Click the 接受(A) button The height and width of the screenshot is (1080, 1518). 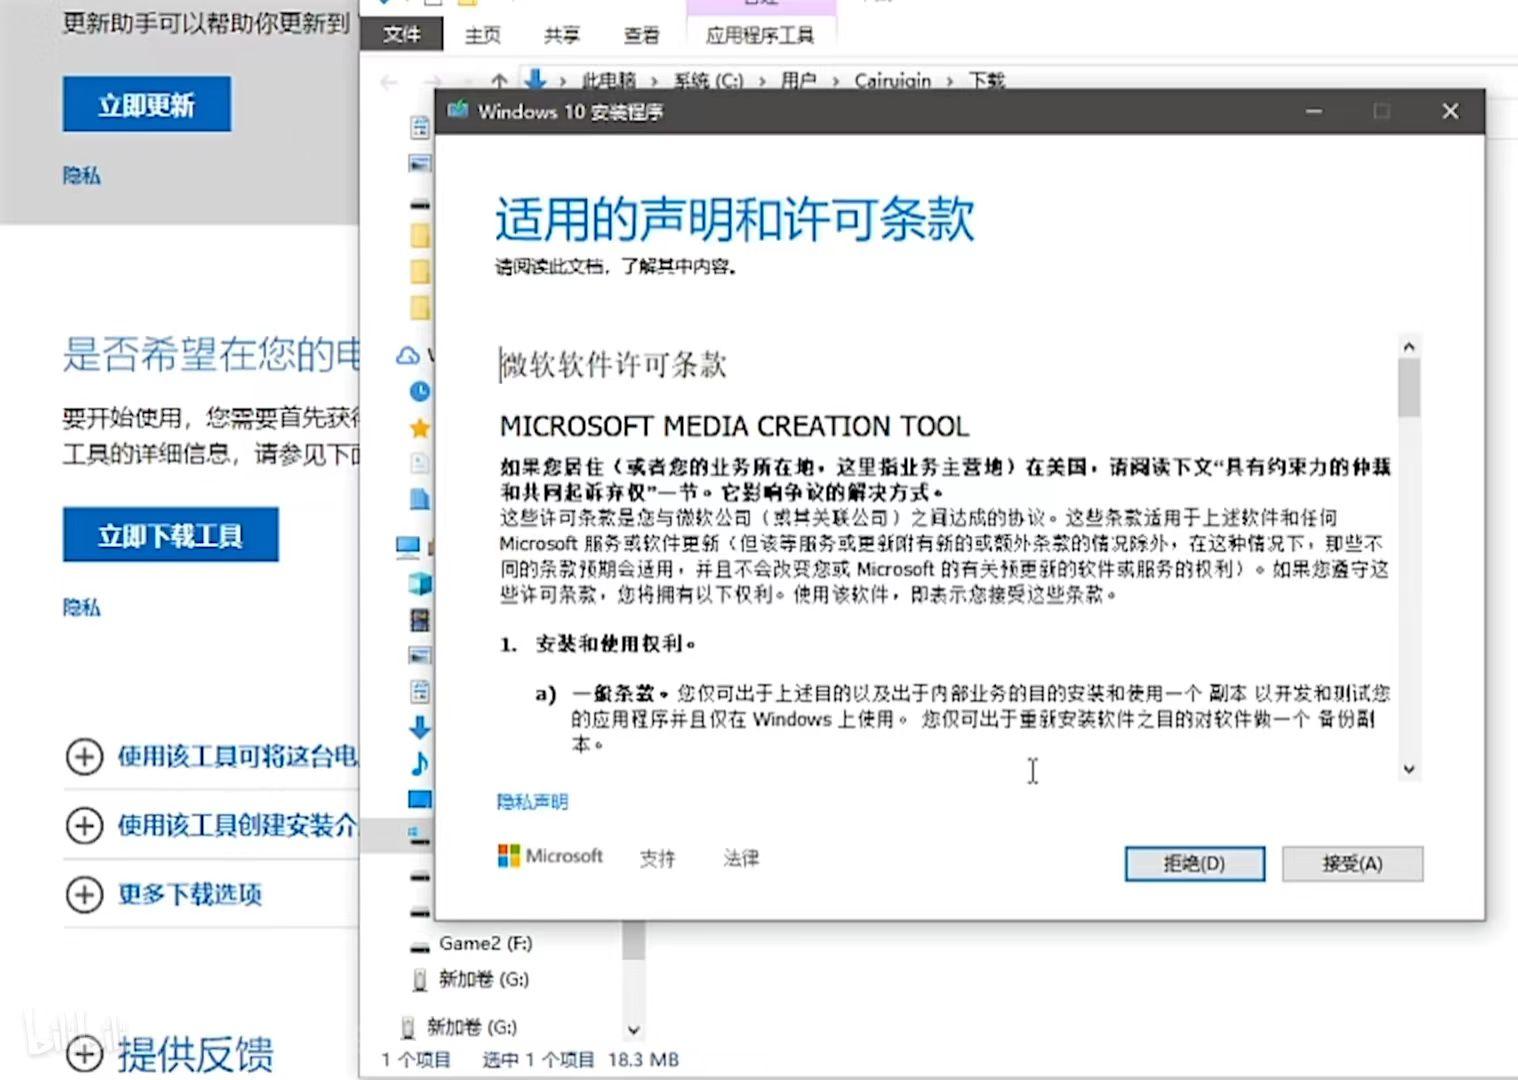pos(1352,864)
